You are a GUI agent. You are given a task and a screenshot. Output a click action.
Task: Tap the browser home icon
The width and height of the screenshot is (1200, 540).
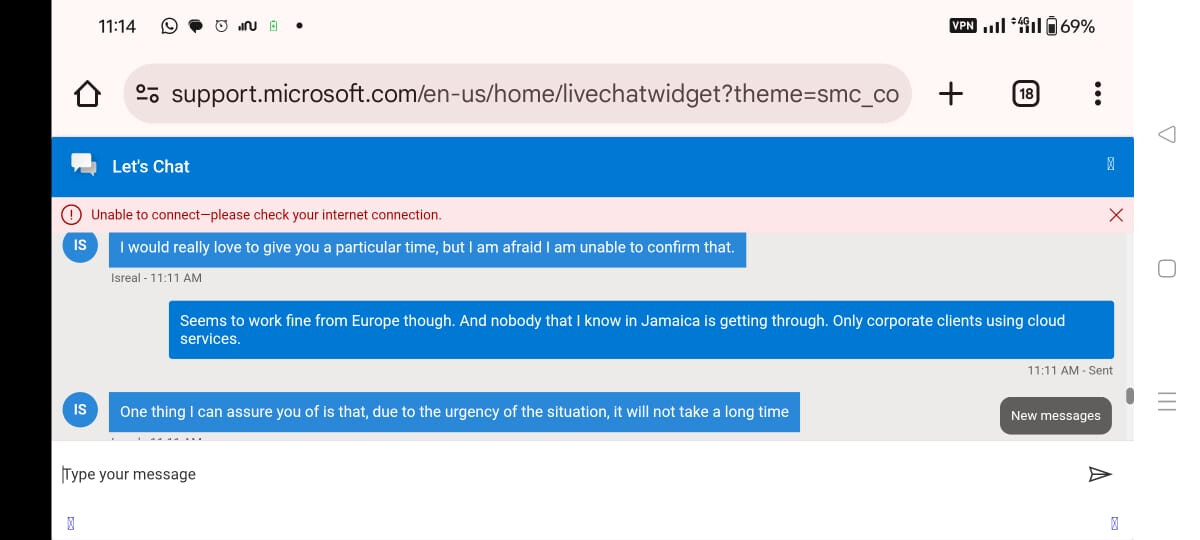[88, 94]
